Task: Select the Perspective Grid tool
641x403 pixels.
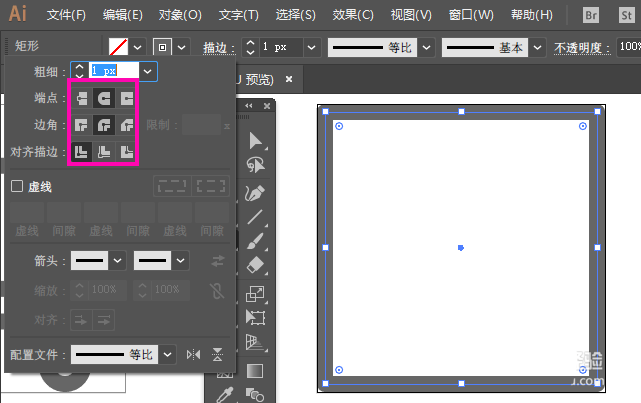Action: pos(256,343)
